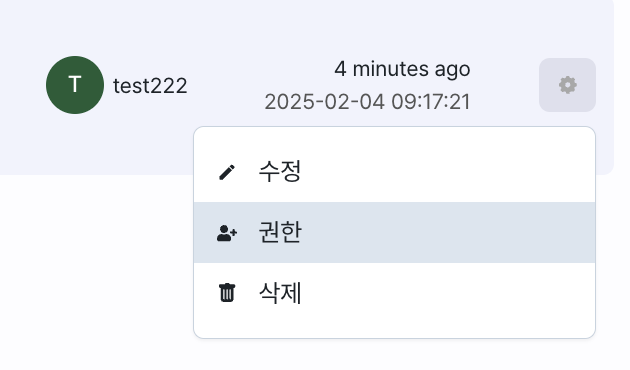Click the gear settings icon

pos(567,85)
